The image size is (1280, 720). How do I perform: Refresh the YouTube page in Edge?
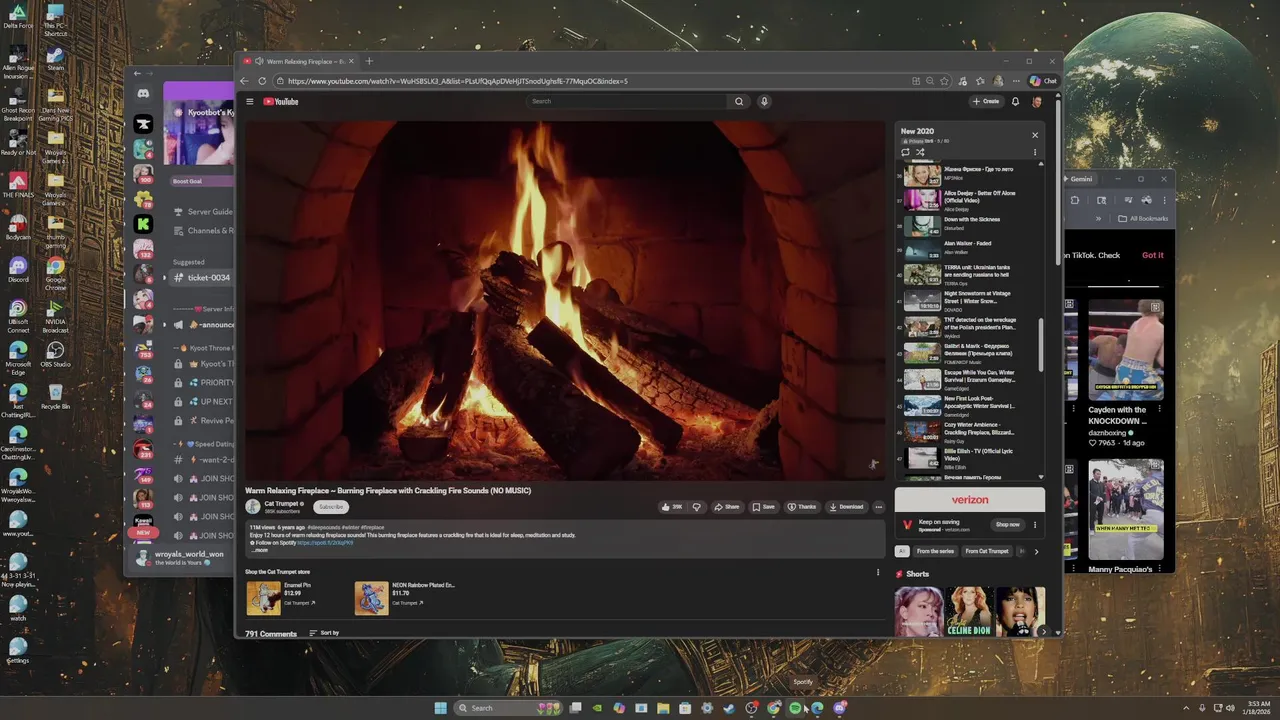click(262, 81)
